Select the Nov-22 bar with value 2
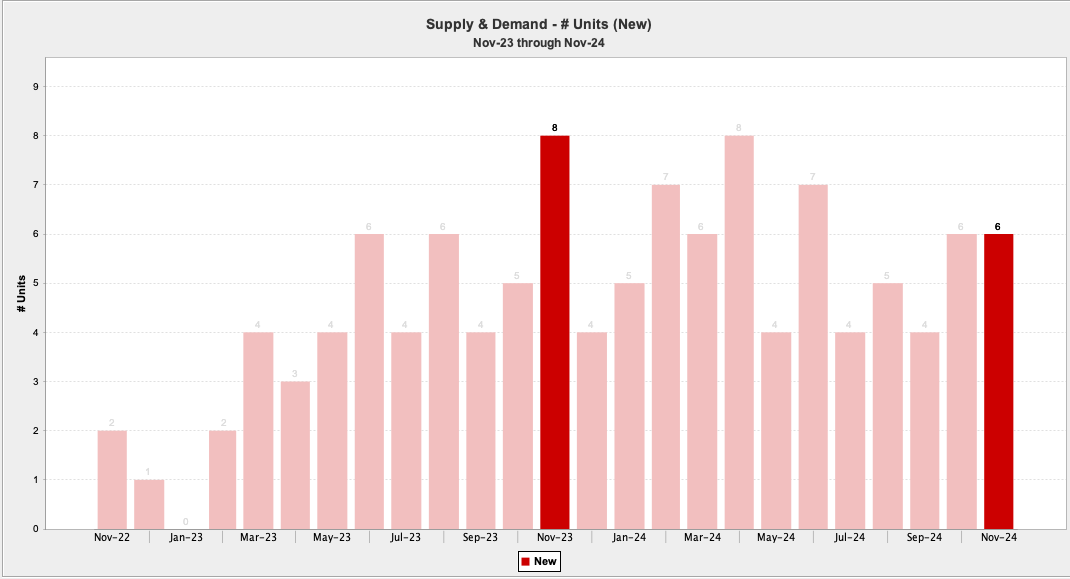The height and width of the screenshot is (579, 1070). click(x=112, y=479)
